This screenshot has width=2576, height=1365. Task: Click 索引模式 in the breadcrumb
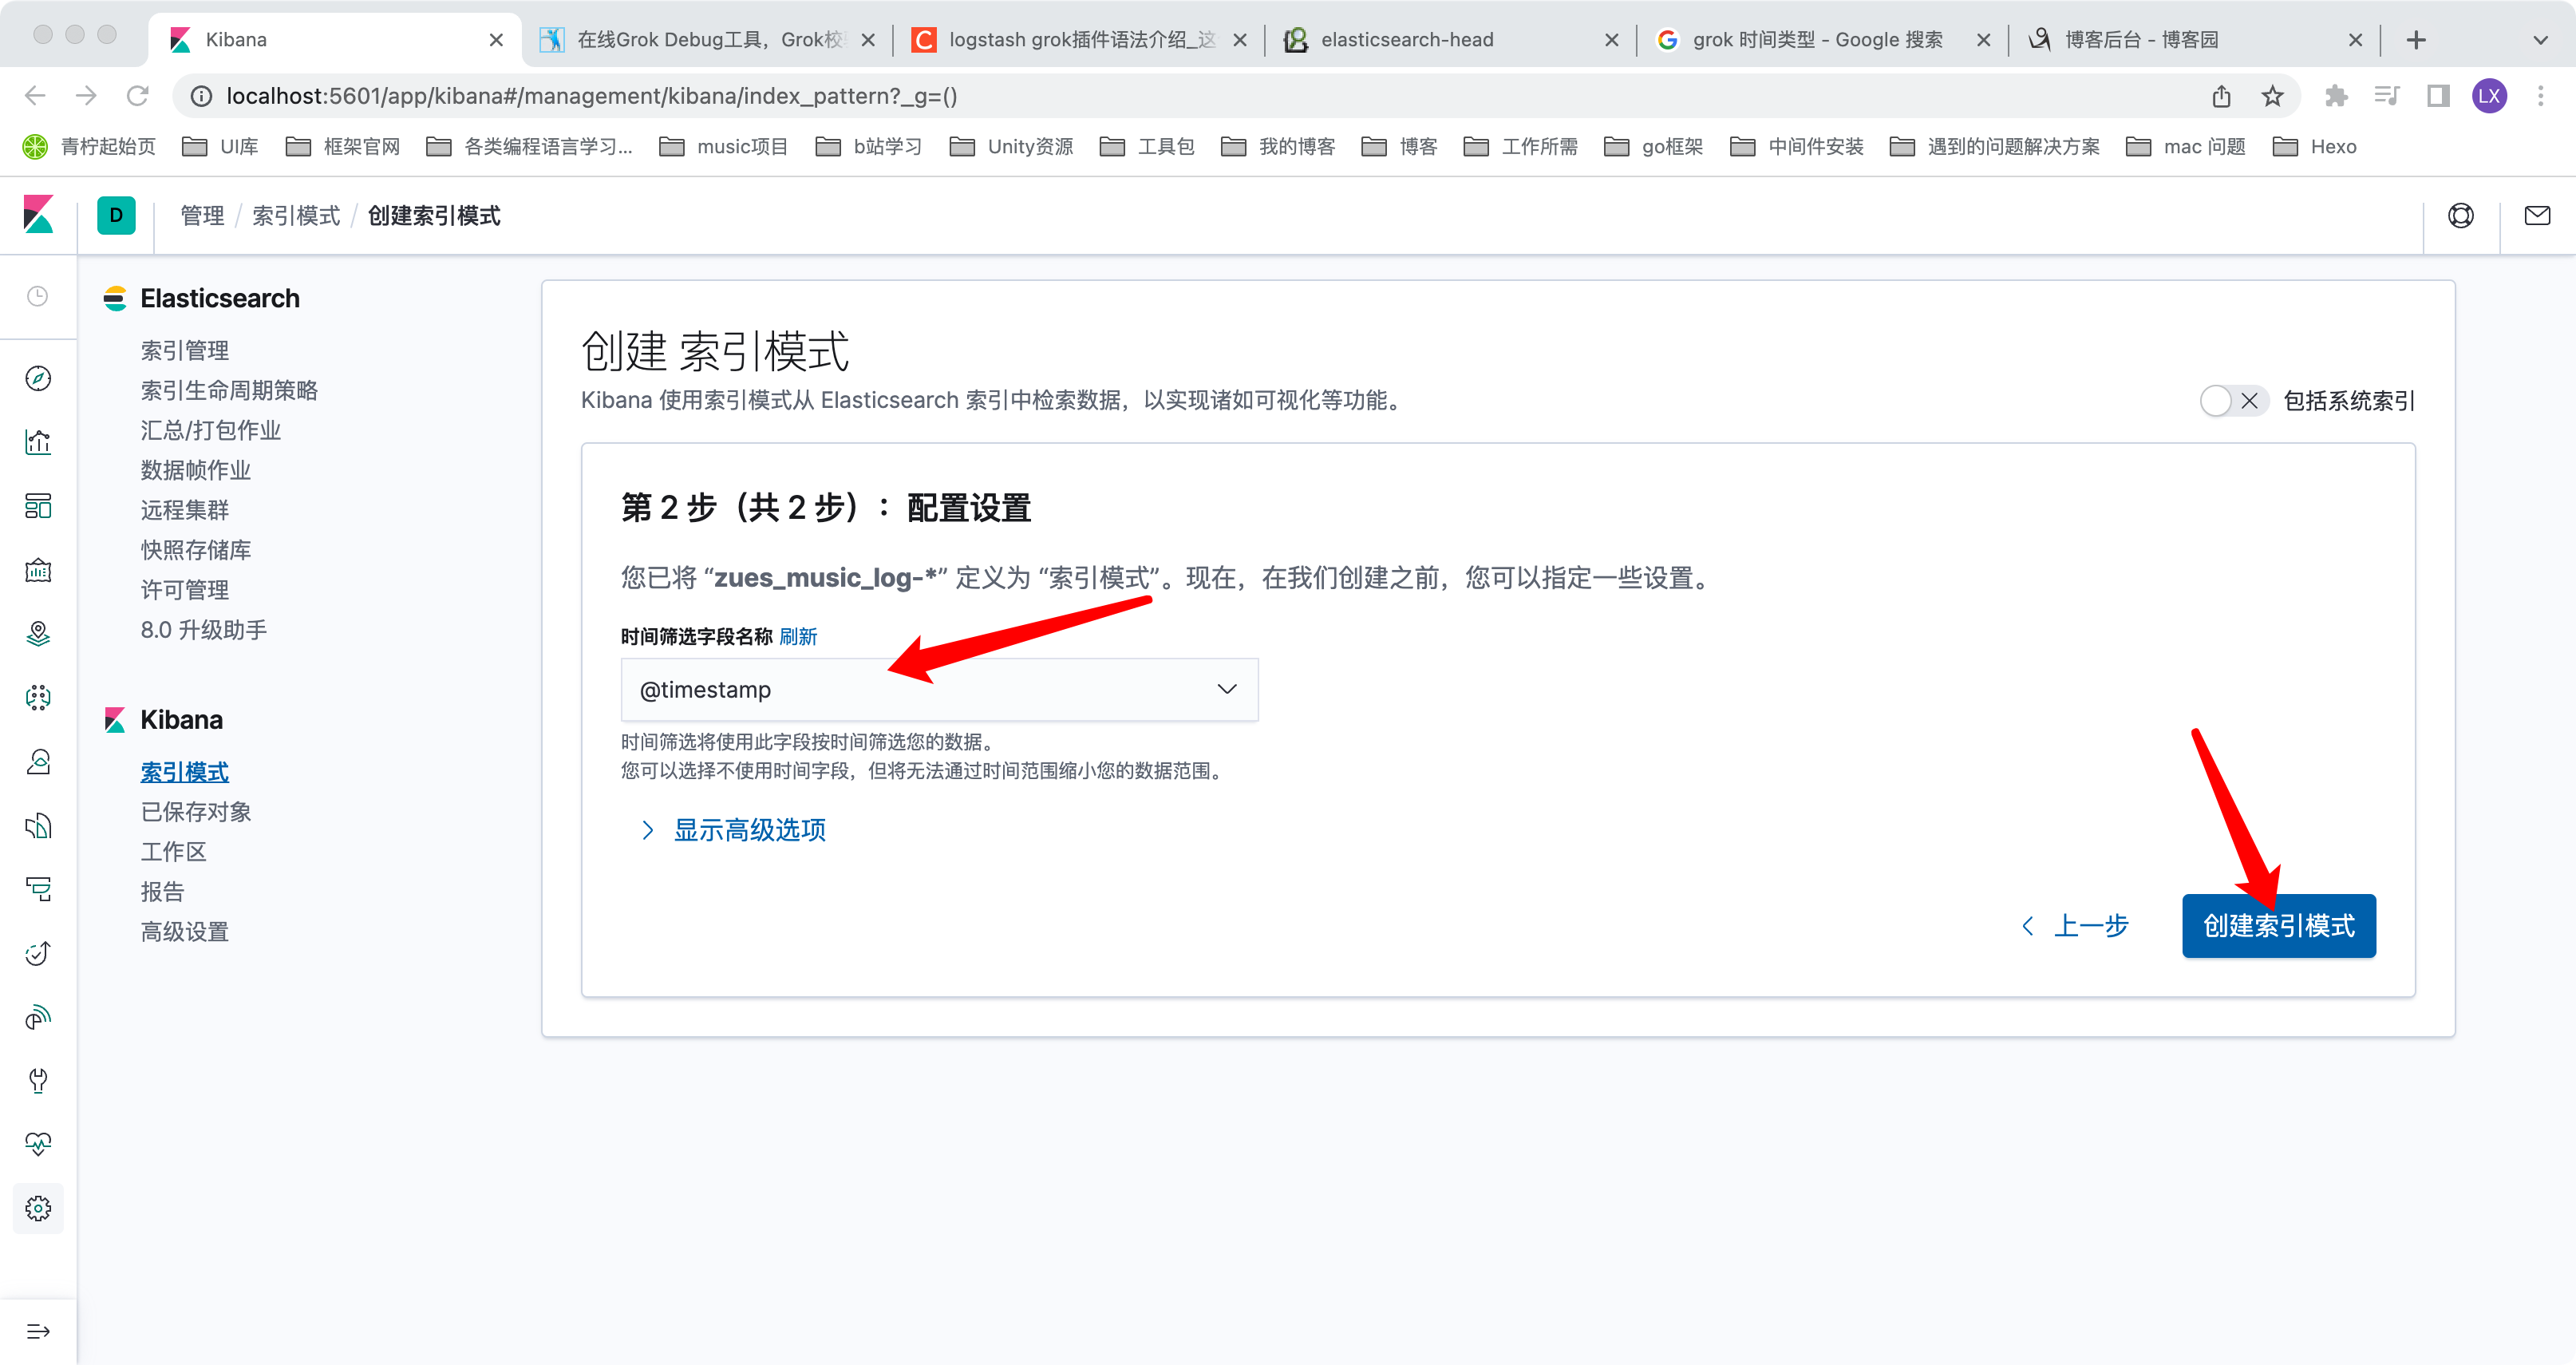coord(296,215)
